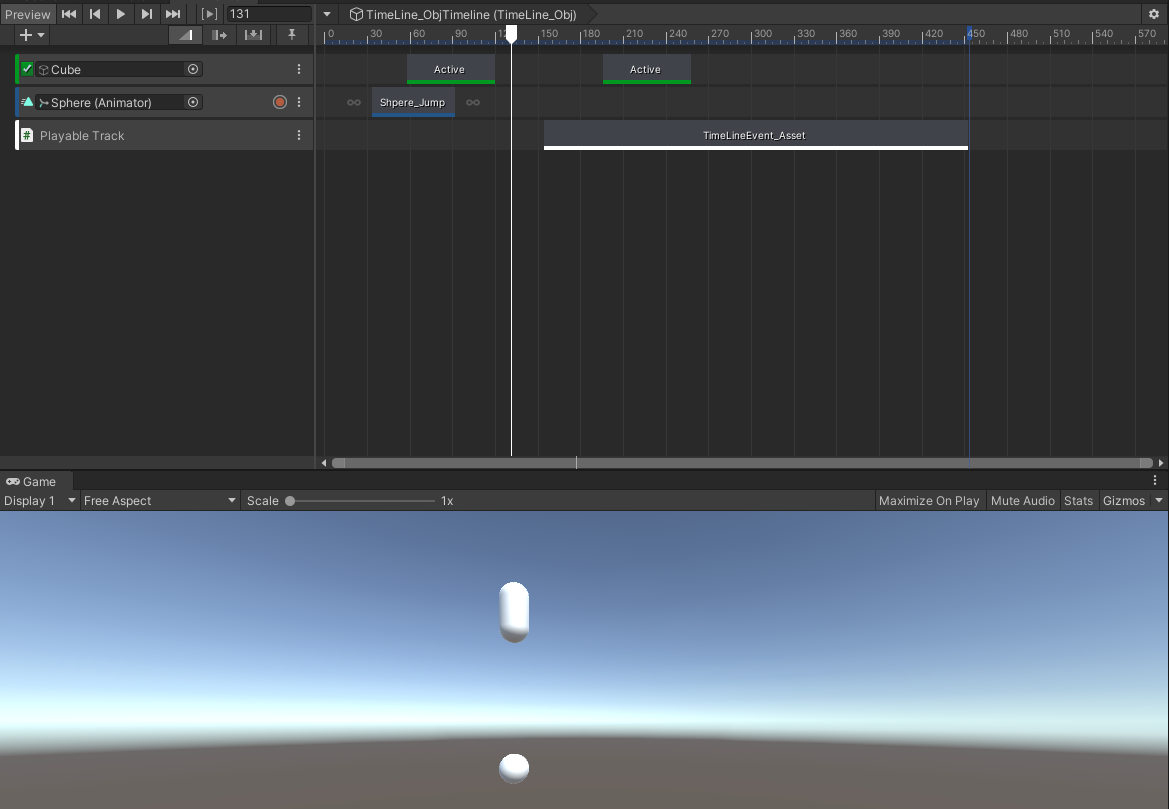
Task: Select the first Active clip on Cube track
Action: coord(450,69)
